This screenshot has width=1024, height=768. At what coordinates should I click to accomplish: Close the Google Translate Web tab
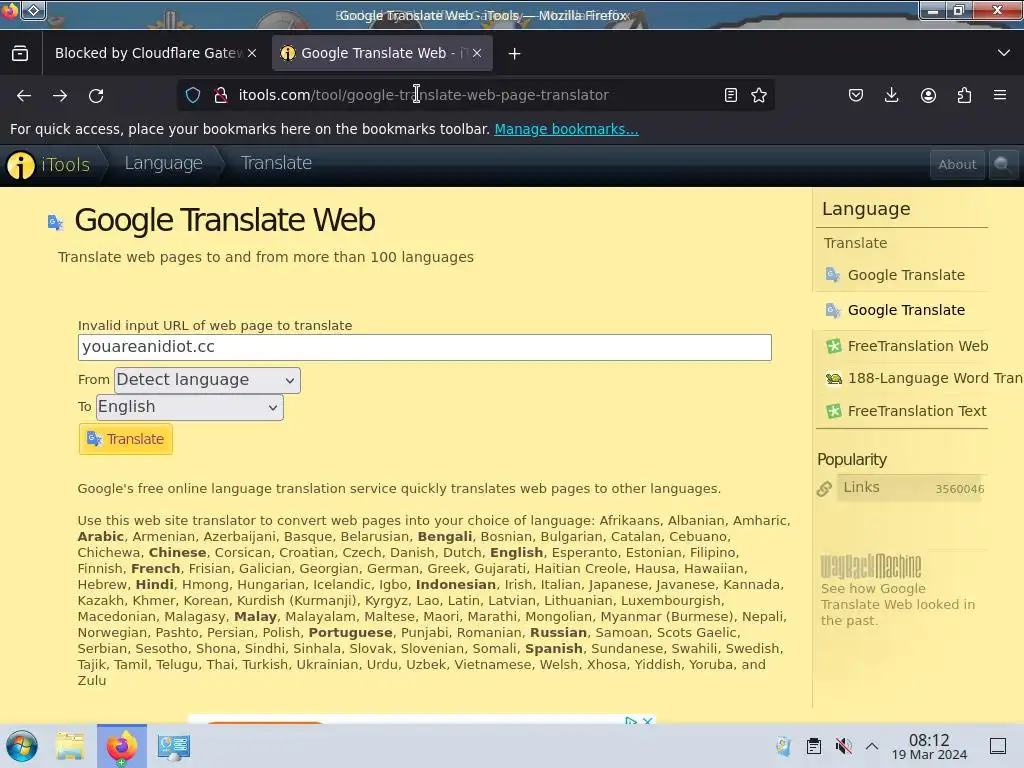pos(477,53)
